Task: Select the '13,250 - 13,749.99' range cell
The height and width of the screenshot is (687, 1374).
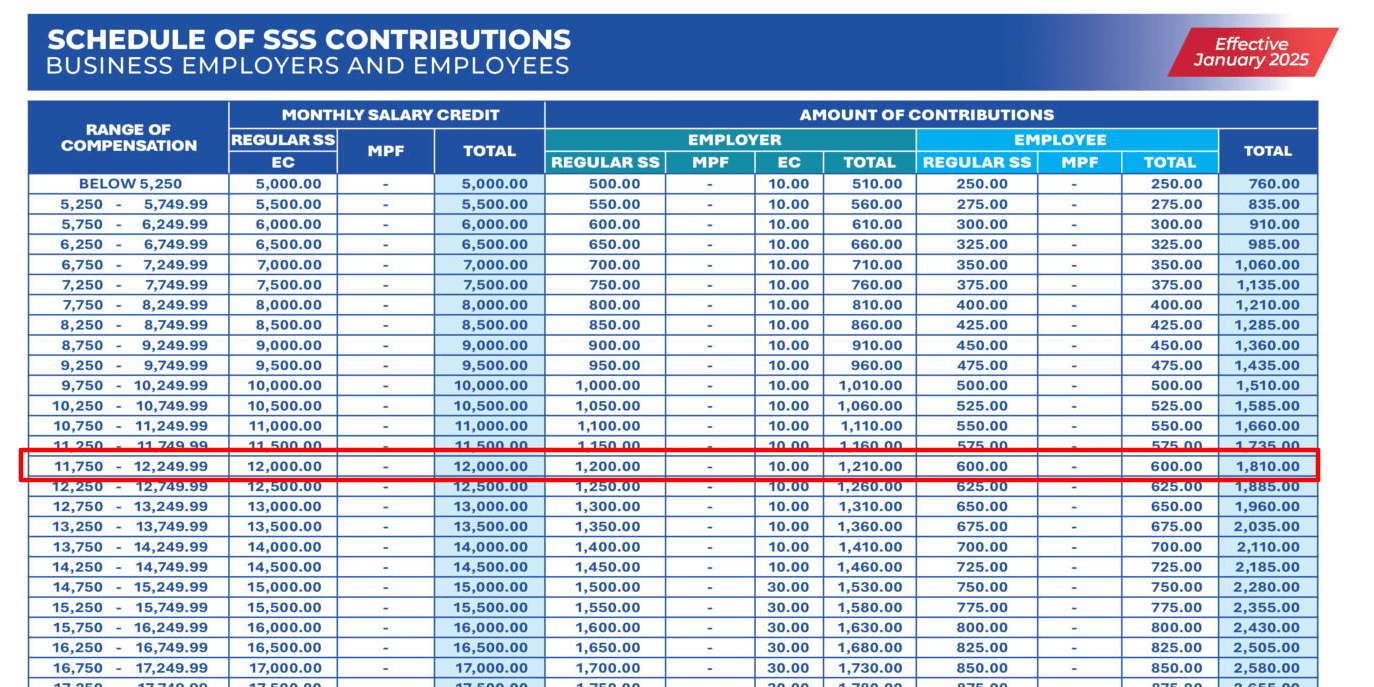Action: [129, 527]
